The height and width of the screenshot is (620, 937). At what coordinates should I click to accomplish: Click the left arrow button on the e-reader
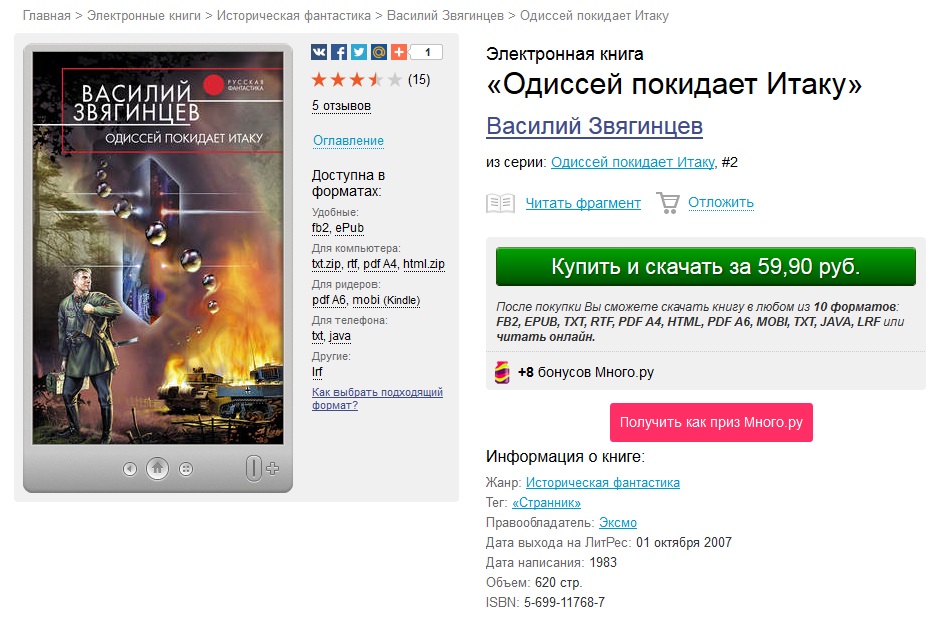pyautogui.click(x=130, y=469)
